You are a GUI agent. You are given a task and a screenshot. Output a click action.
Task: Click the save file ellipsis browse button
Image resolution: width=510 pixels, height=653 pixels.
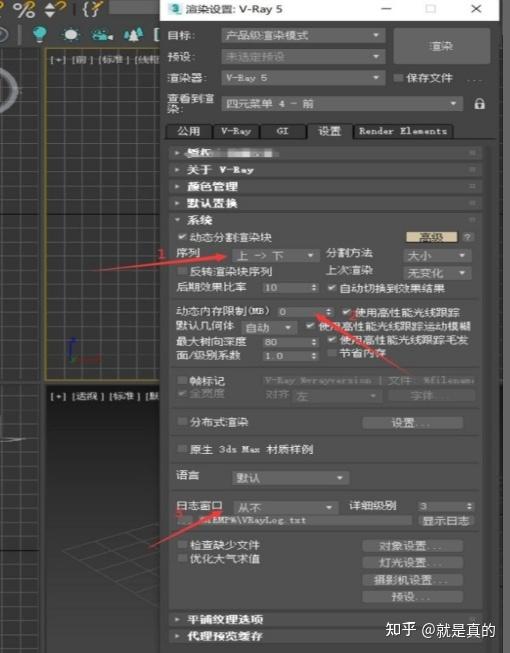(x=474, y=79)
